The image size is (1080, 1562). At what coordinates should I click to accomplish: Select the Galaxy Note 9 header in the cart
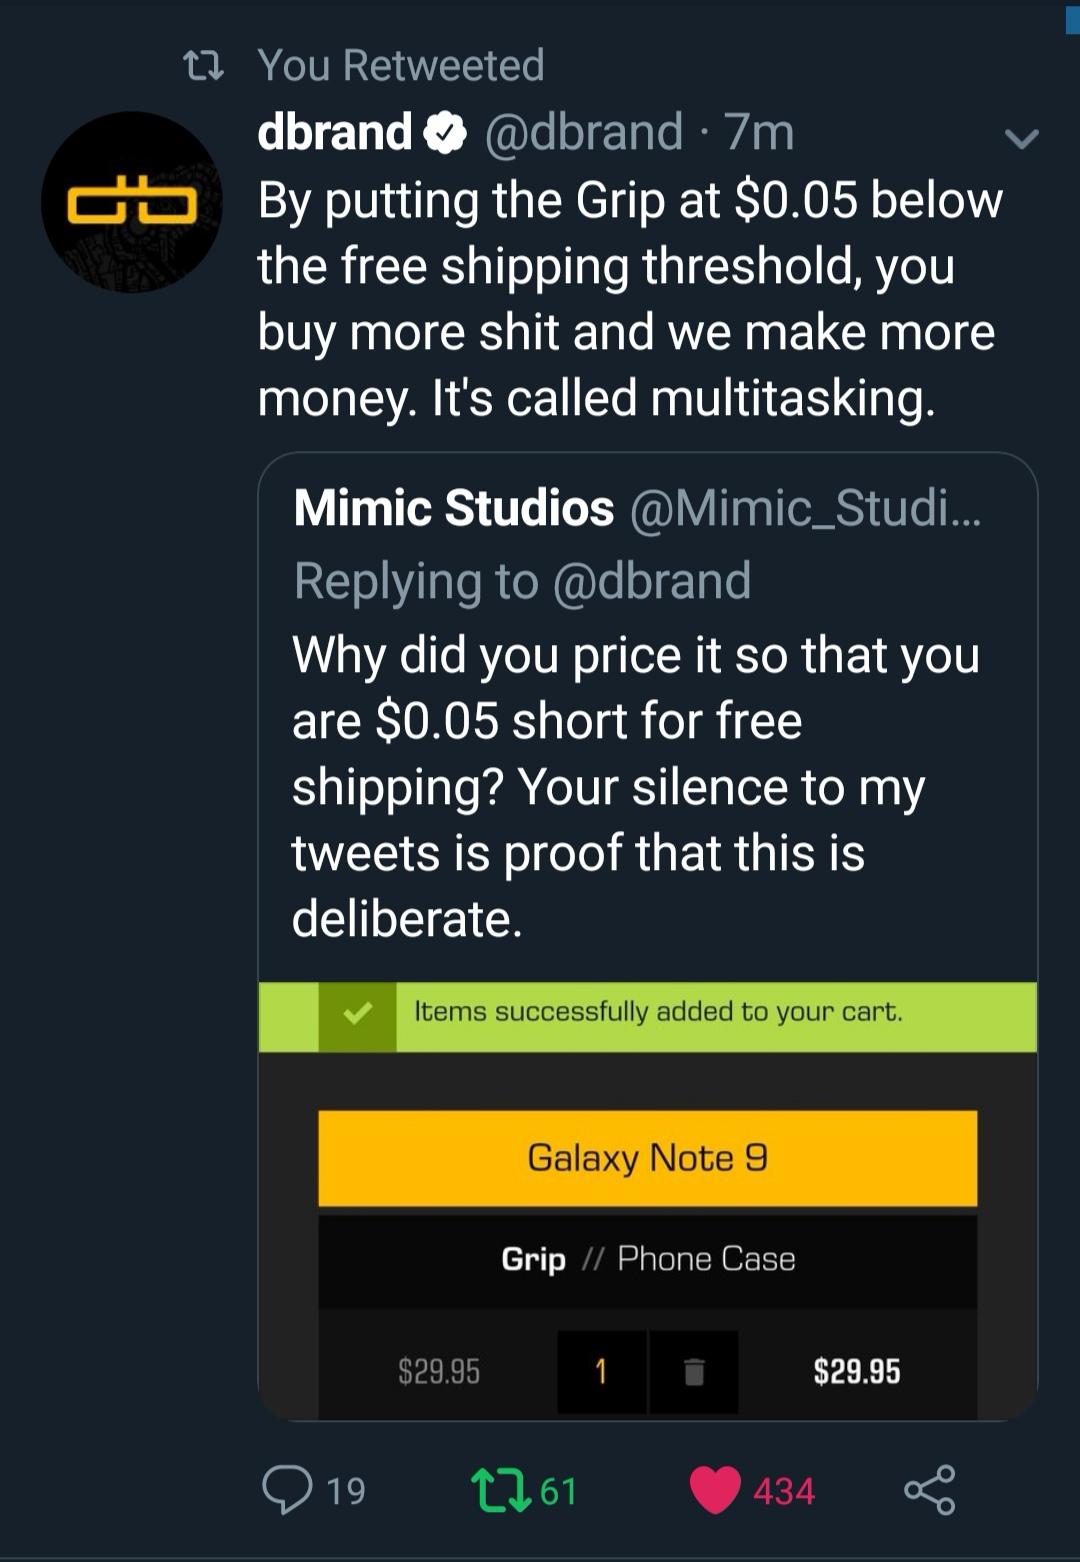click(x=646, y=1157)
